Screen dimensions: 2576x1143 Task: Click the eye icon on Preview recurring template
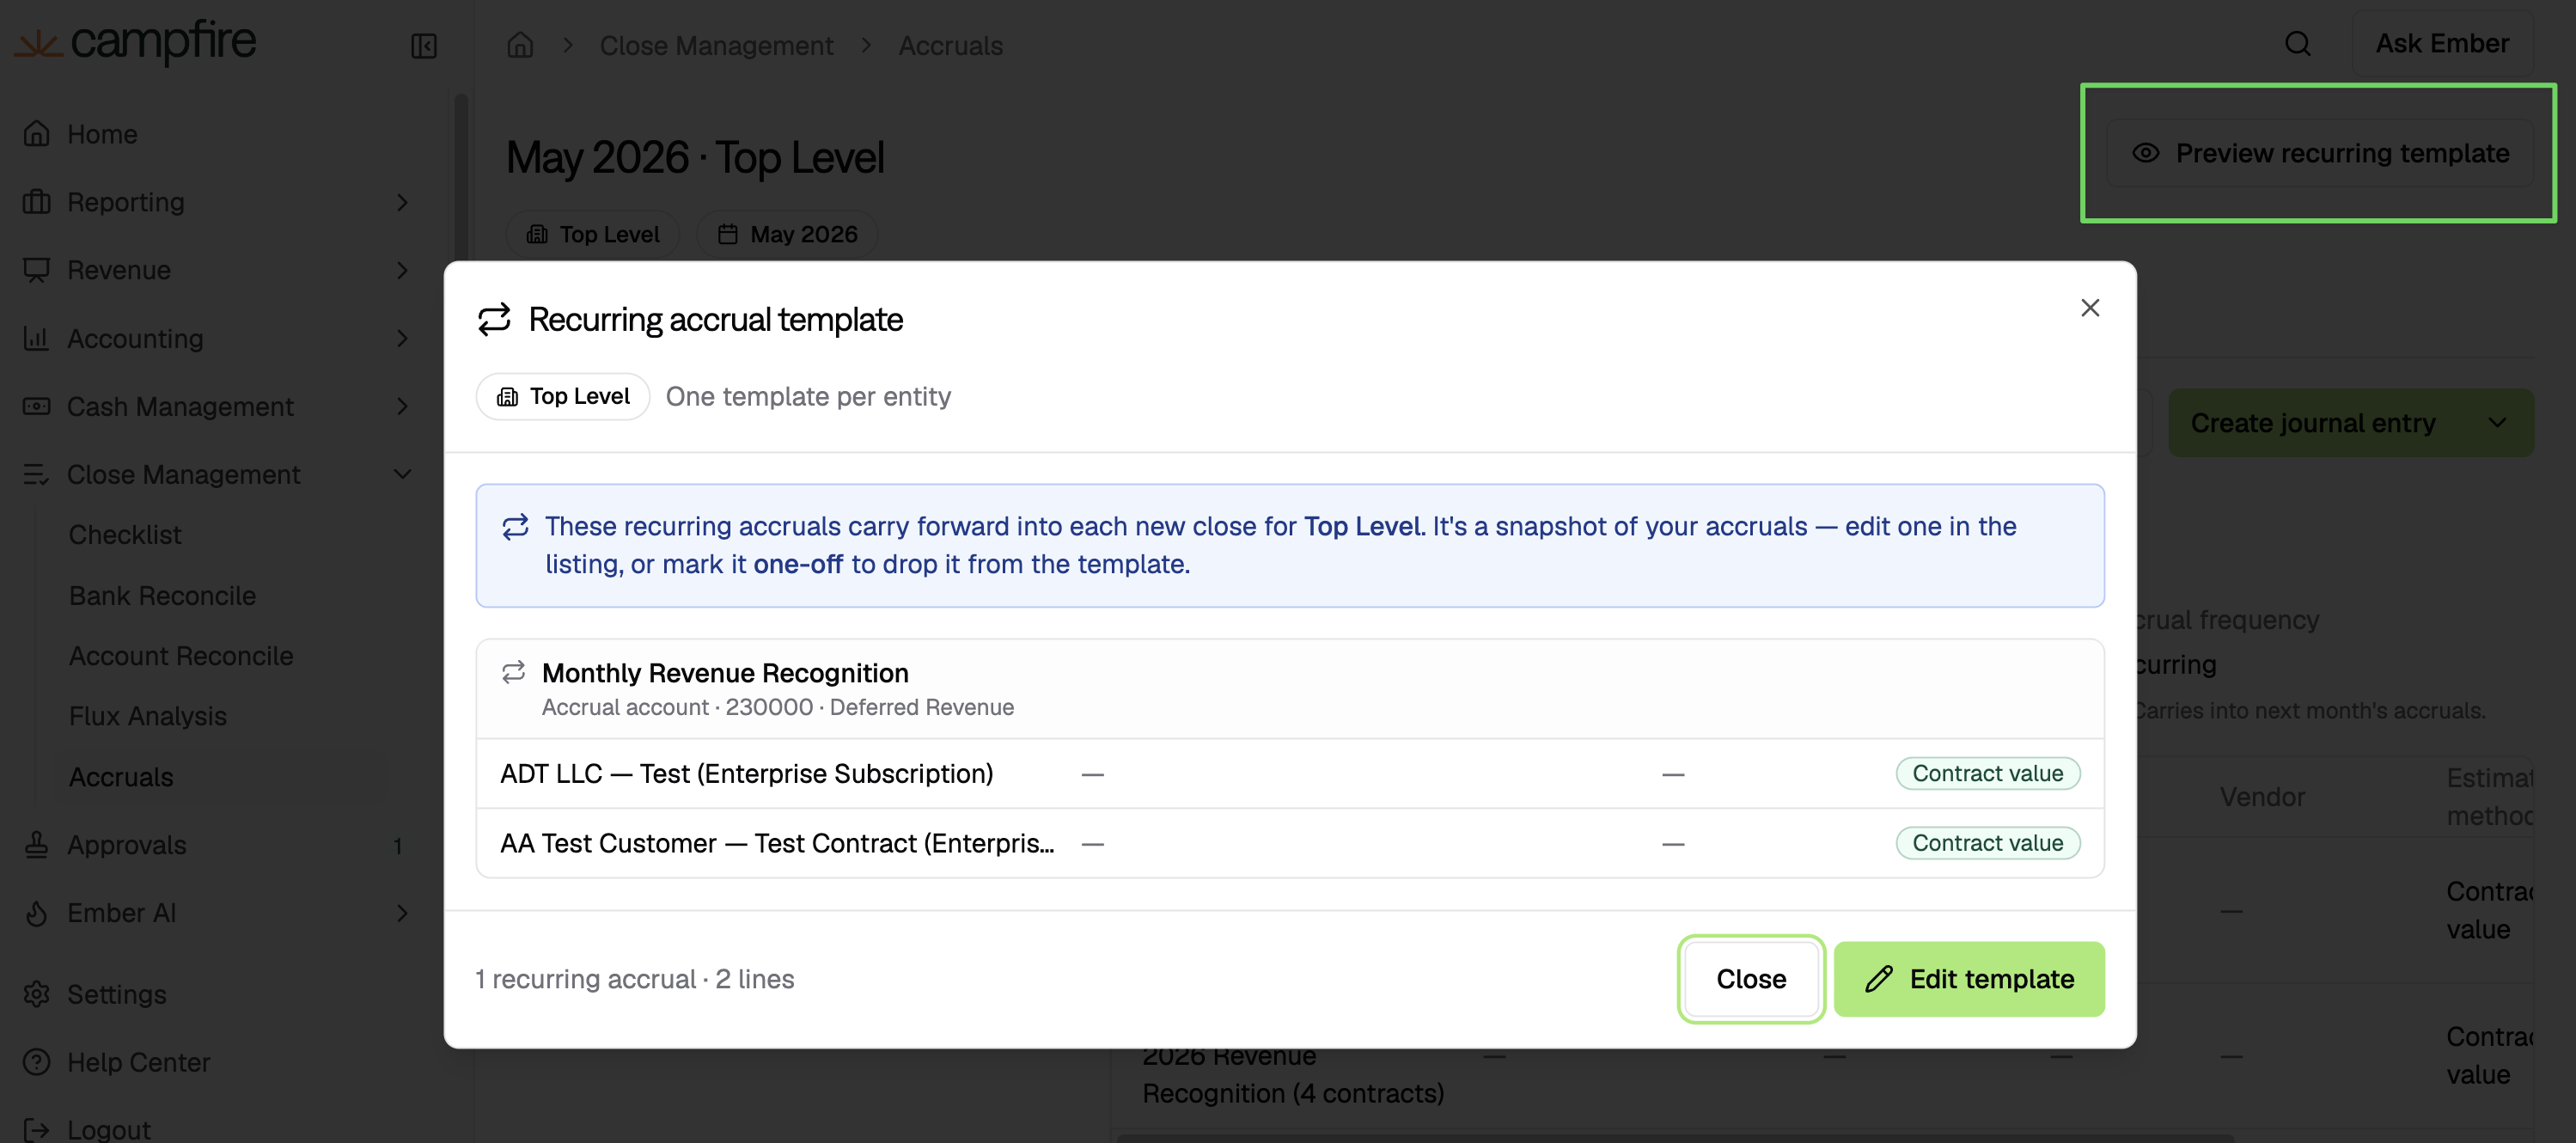[2145, 153]
